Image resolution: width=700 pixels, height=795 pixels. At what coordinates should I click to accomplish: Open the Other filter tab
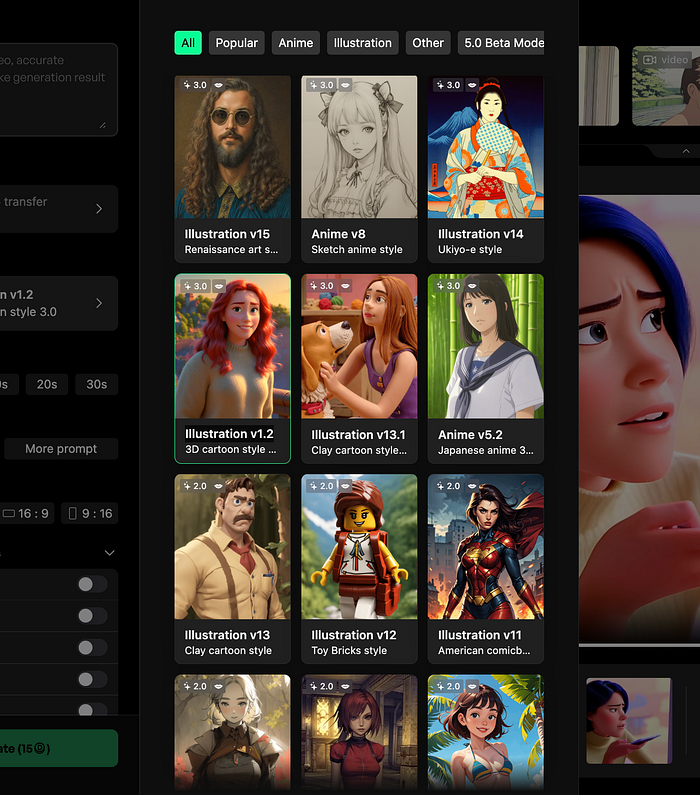click(428, 43)
